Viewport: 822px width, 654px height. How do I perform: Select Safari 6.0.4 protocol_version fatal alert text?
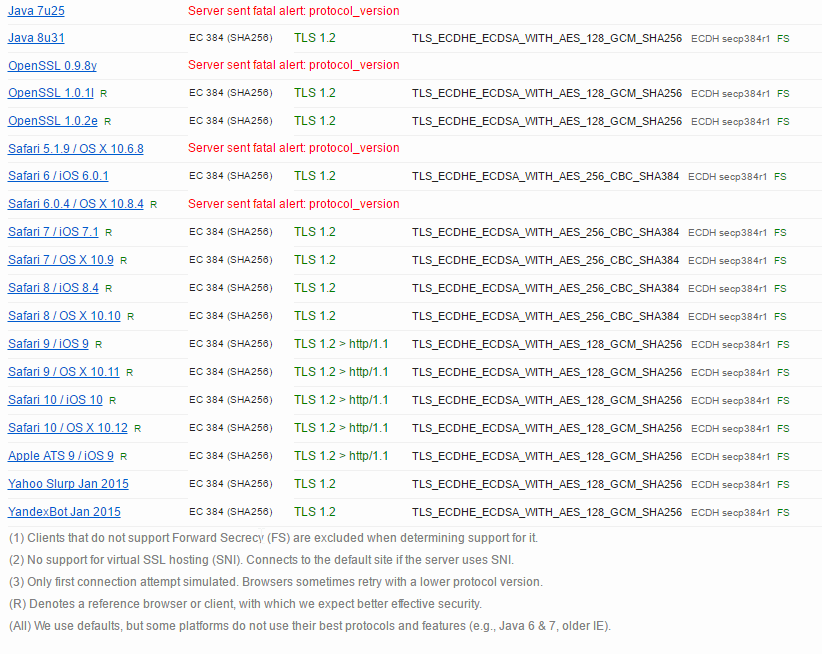click(x=294, y=204)
